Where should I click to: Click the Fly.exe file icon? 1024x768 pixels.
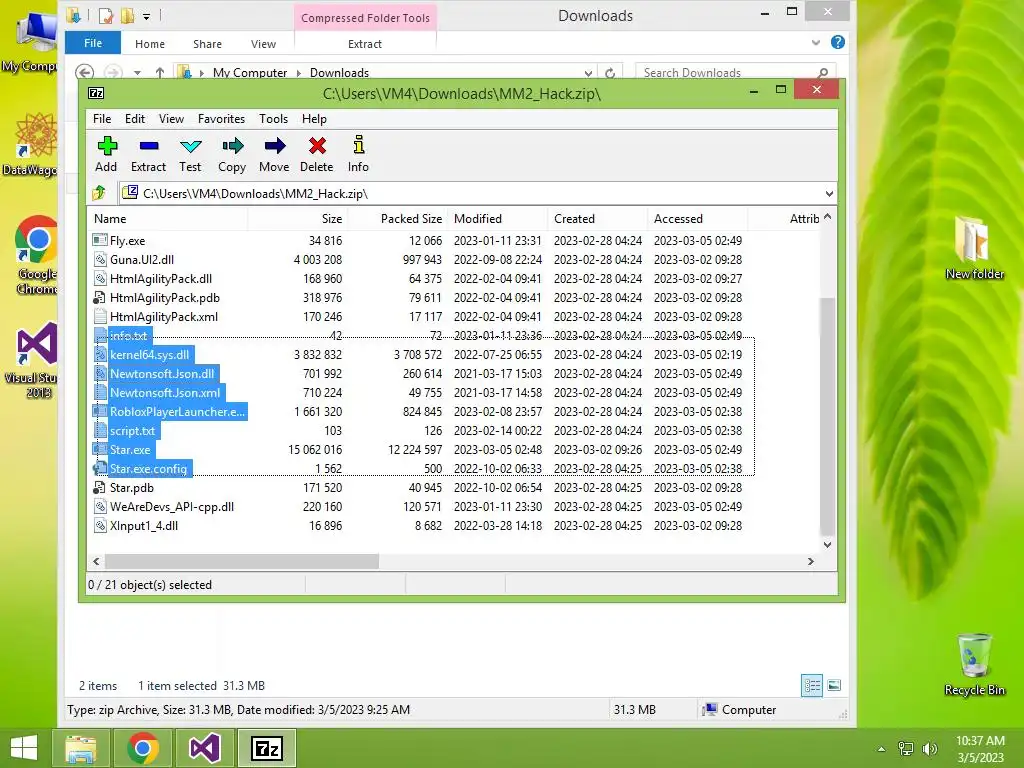100,240
